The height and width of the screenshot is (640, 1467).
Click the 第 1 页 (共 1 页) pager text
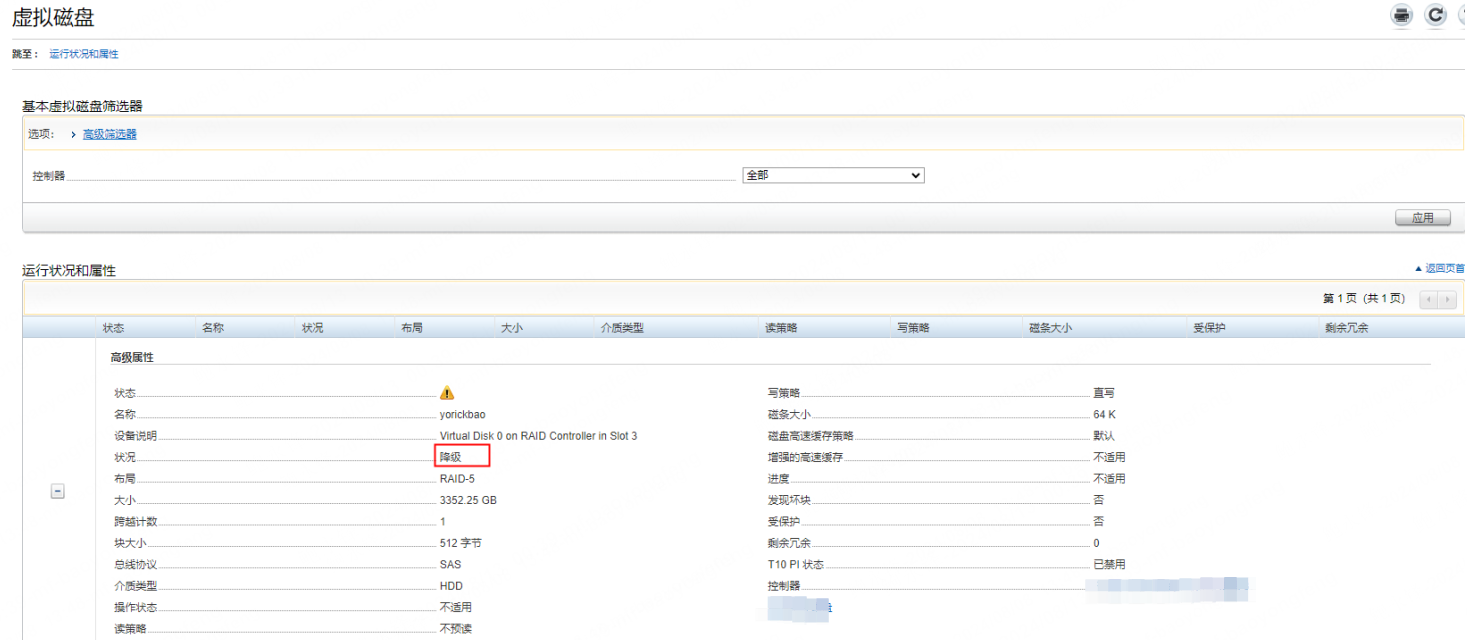click(x=1364, y=299)
